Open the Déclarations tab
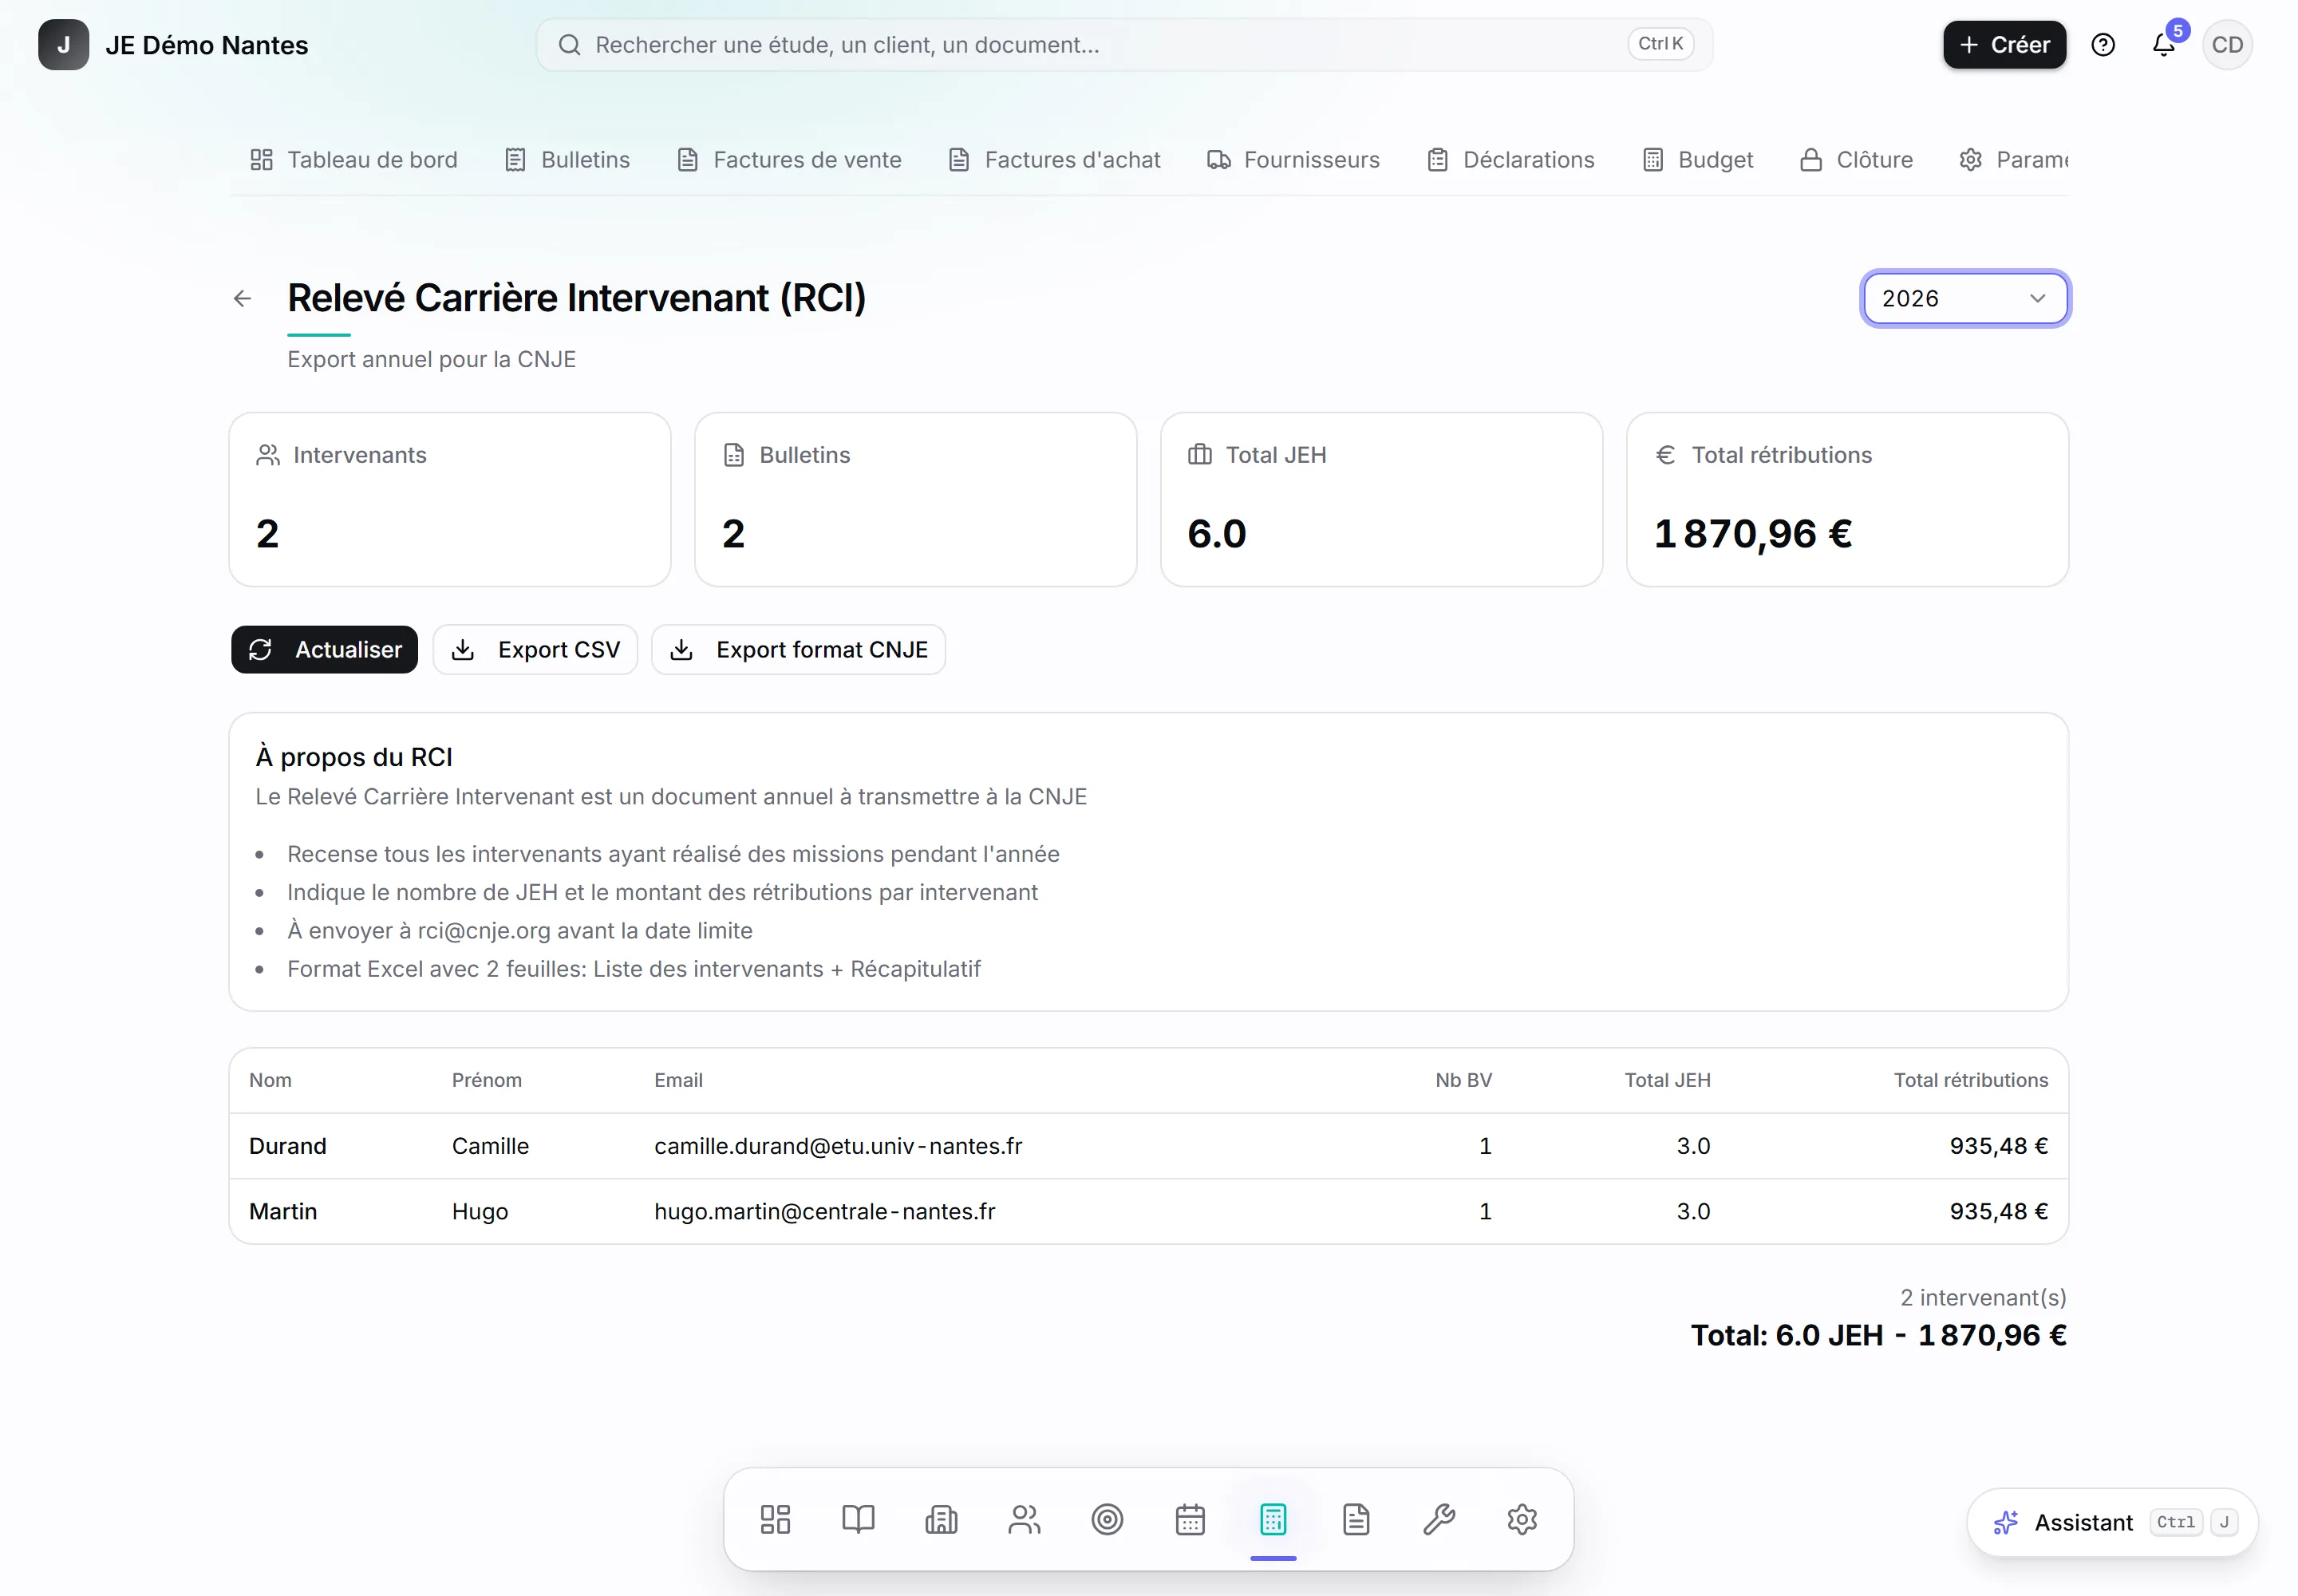The height and width of the screenshot is (1596, 2298). [x=1511, y=160]
